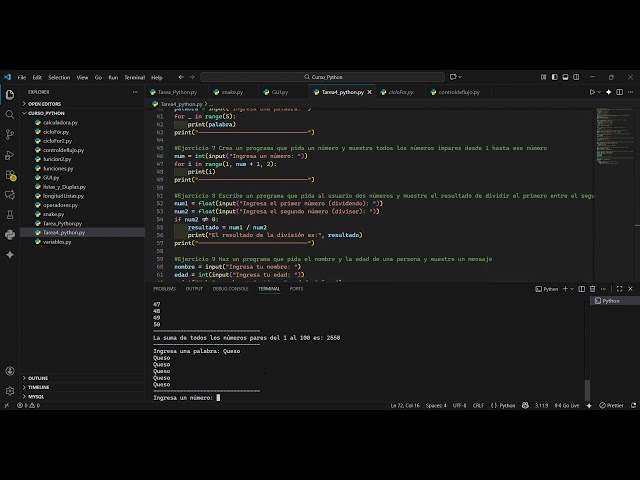Click the Spaces: 4 indentation status

point(436,405)
